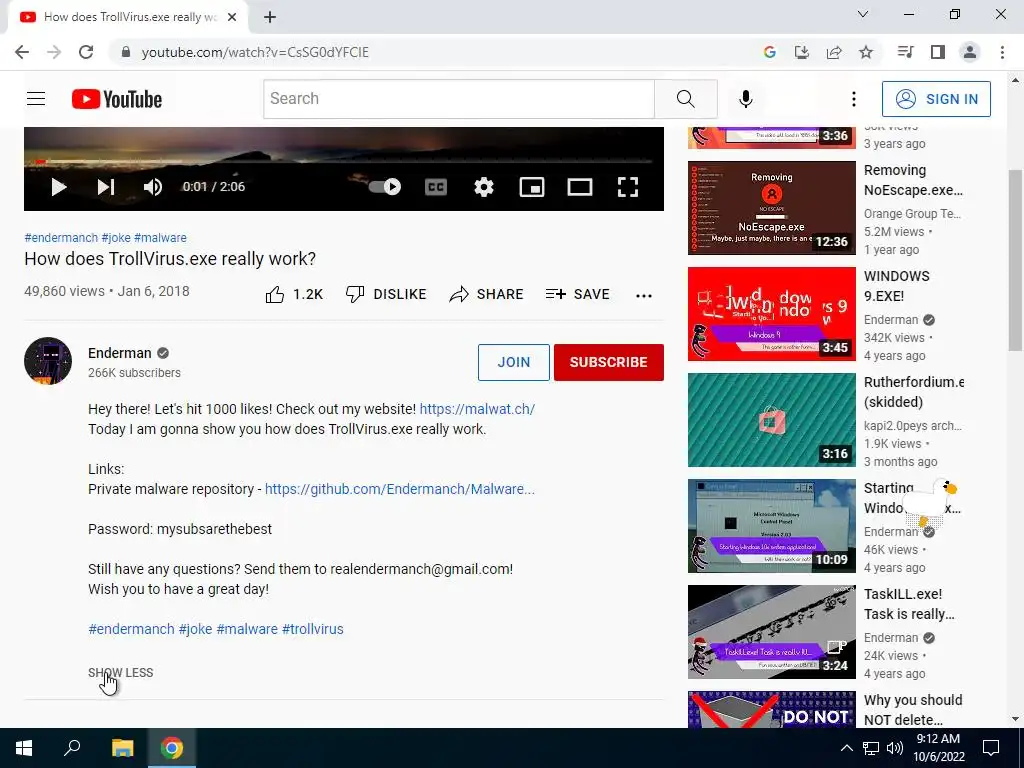Click the magnifier search button
The image size is (1024, 768).
686,99
